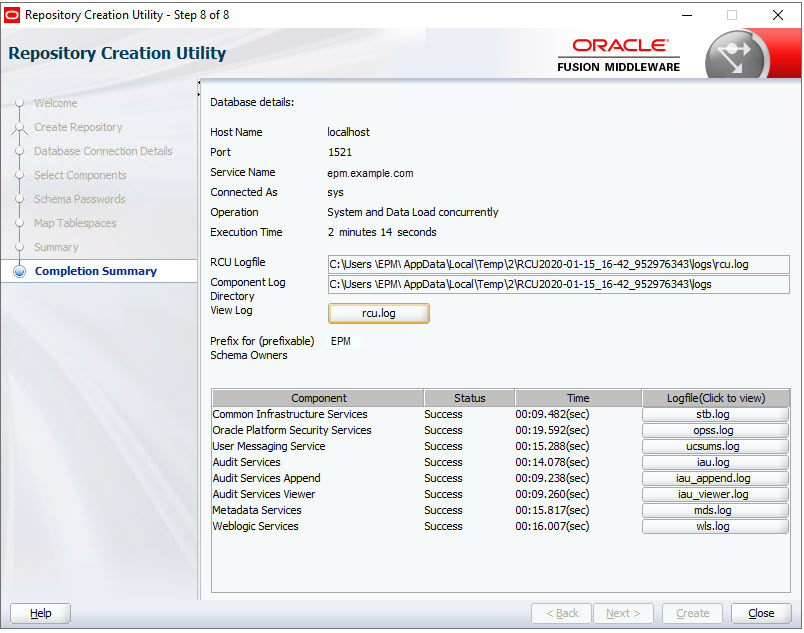804x633 pixels.
Task: Click the 1521 port value
Action: point(340,152)
